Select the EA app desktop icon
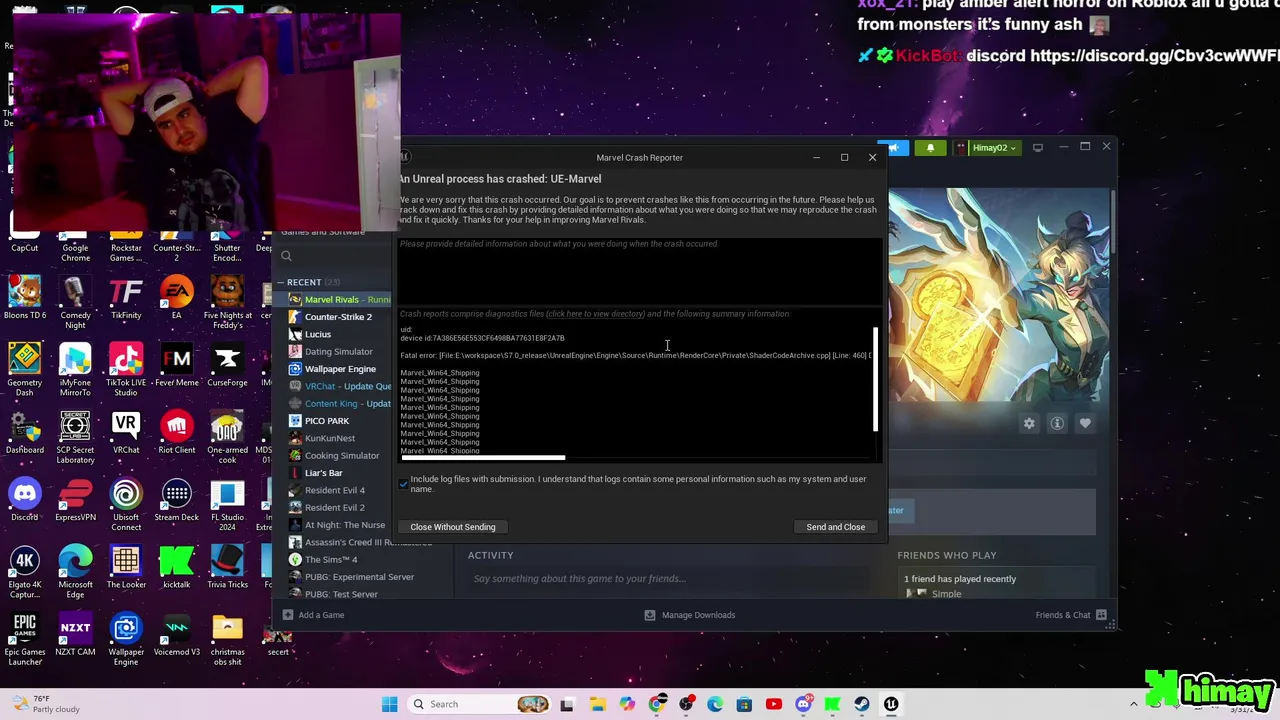 pos(176,298)
